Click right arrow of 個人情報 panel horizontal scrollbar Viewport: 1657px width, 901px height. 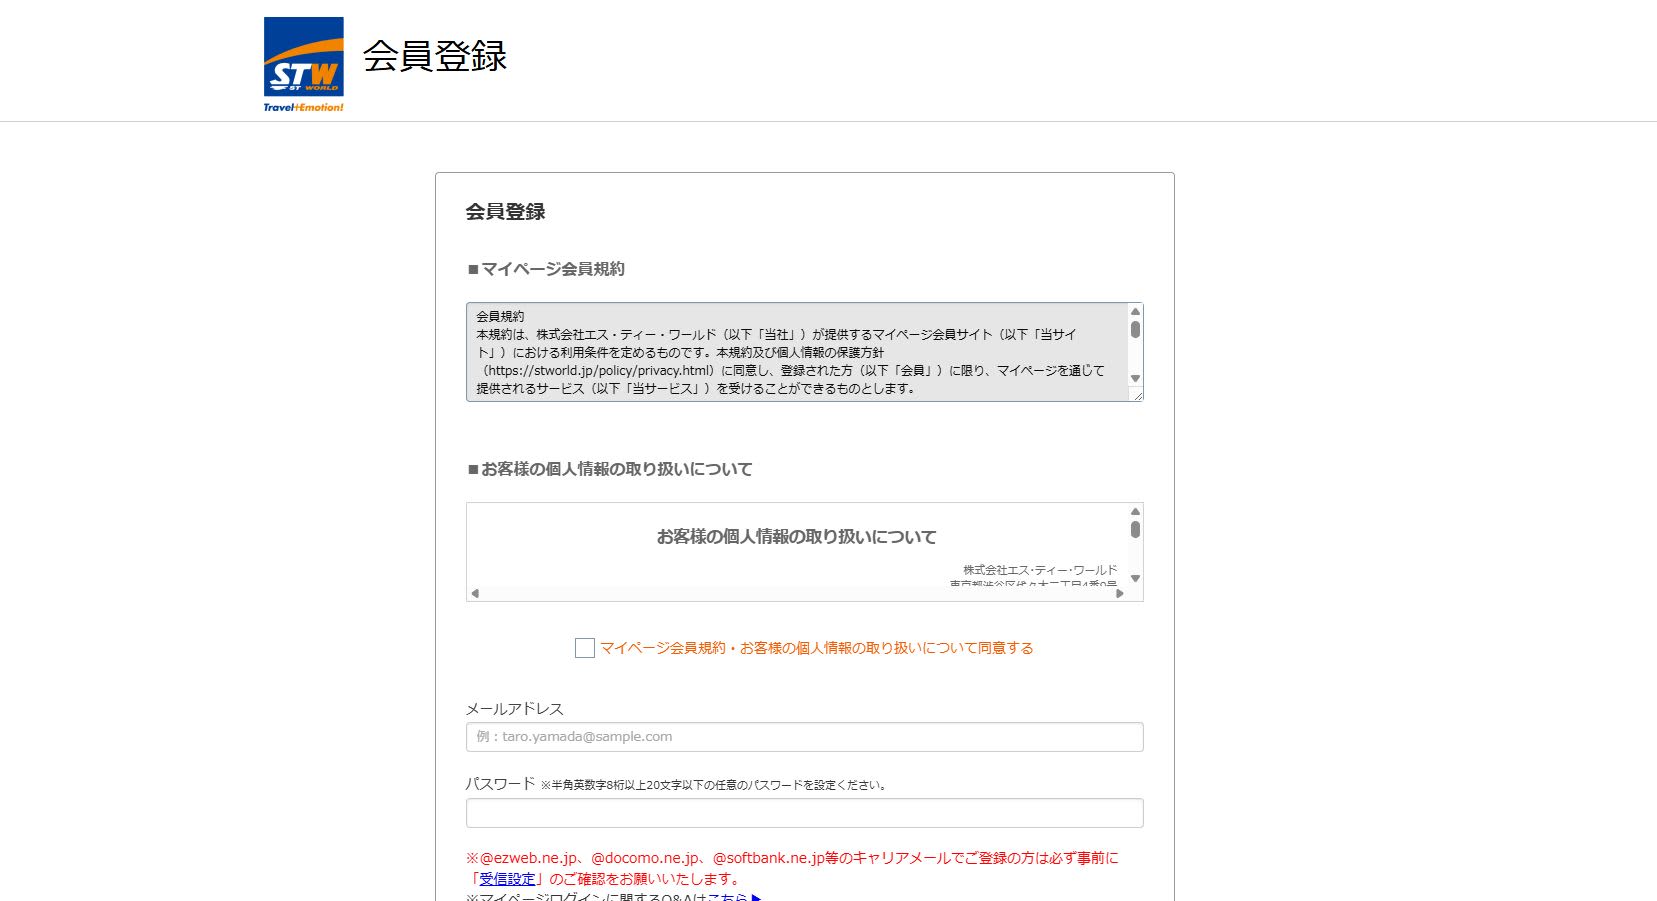1120,593
